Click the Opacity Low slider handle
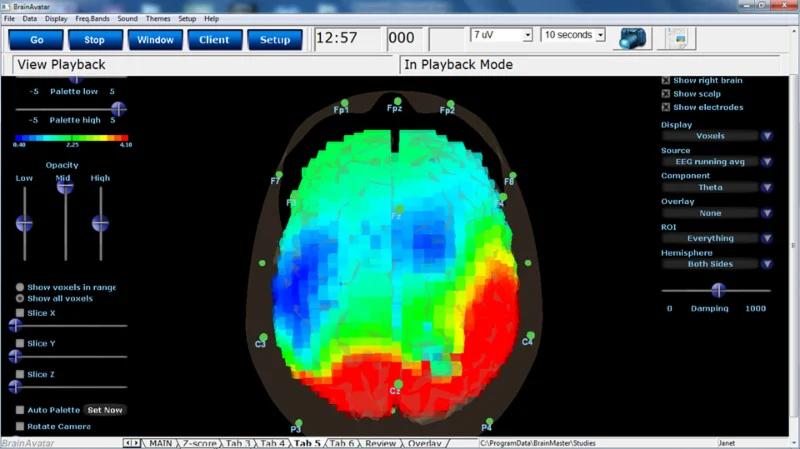The image size is (800, 449). [24, 223]
